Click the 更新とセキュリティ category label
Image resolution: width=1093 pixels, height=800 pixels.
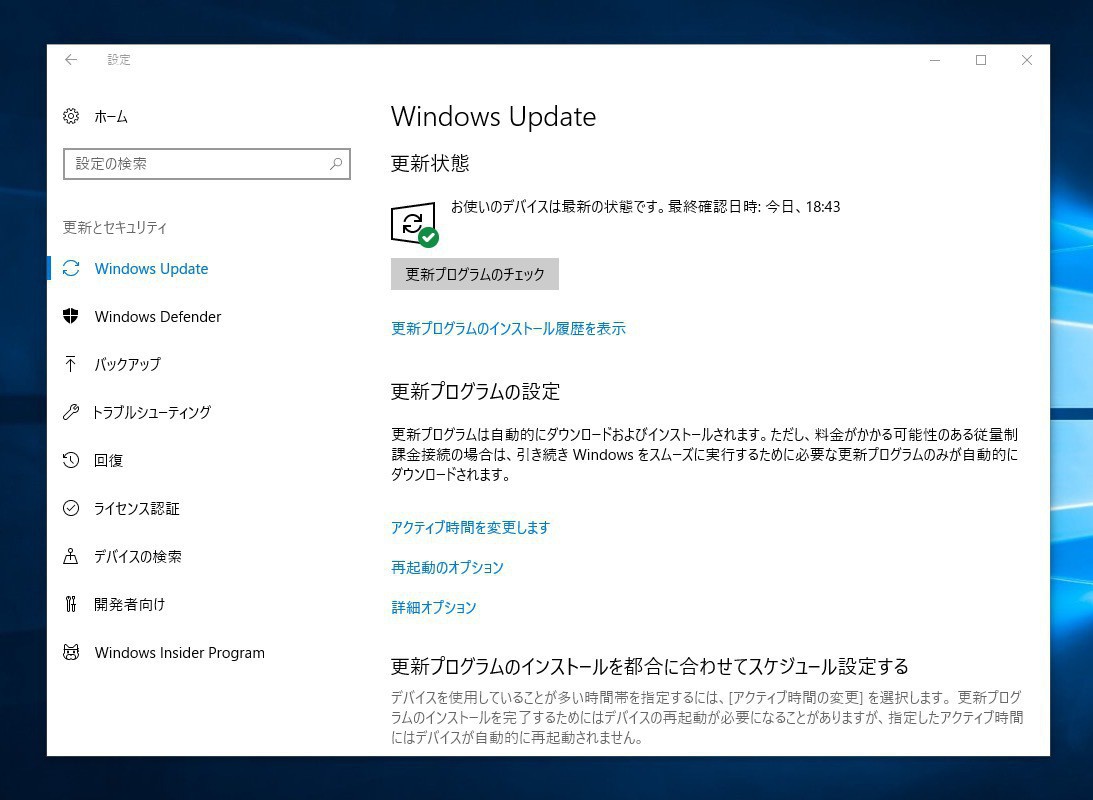tap(115, 227)
